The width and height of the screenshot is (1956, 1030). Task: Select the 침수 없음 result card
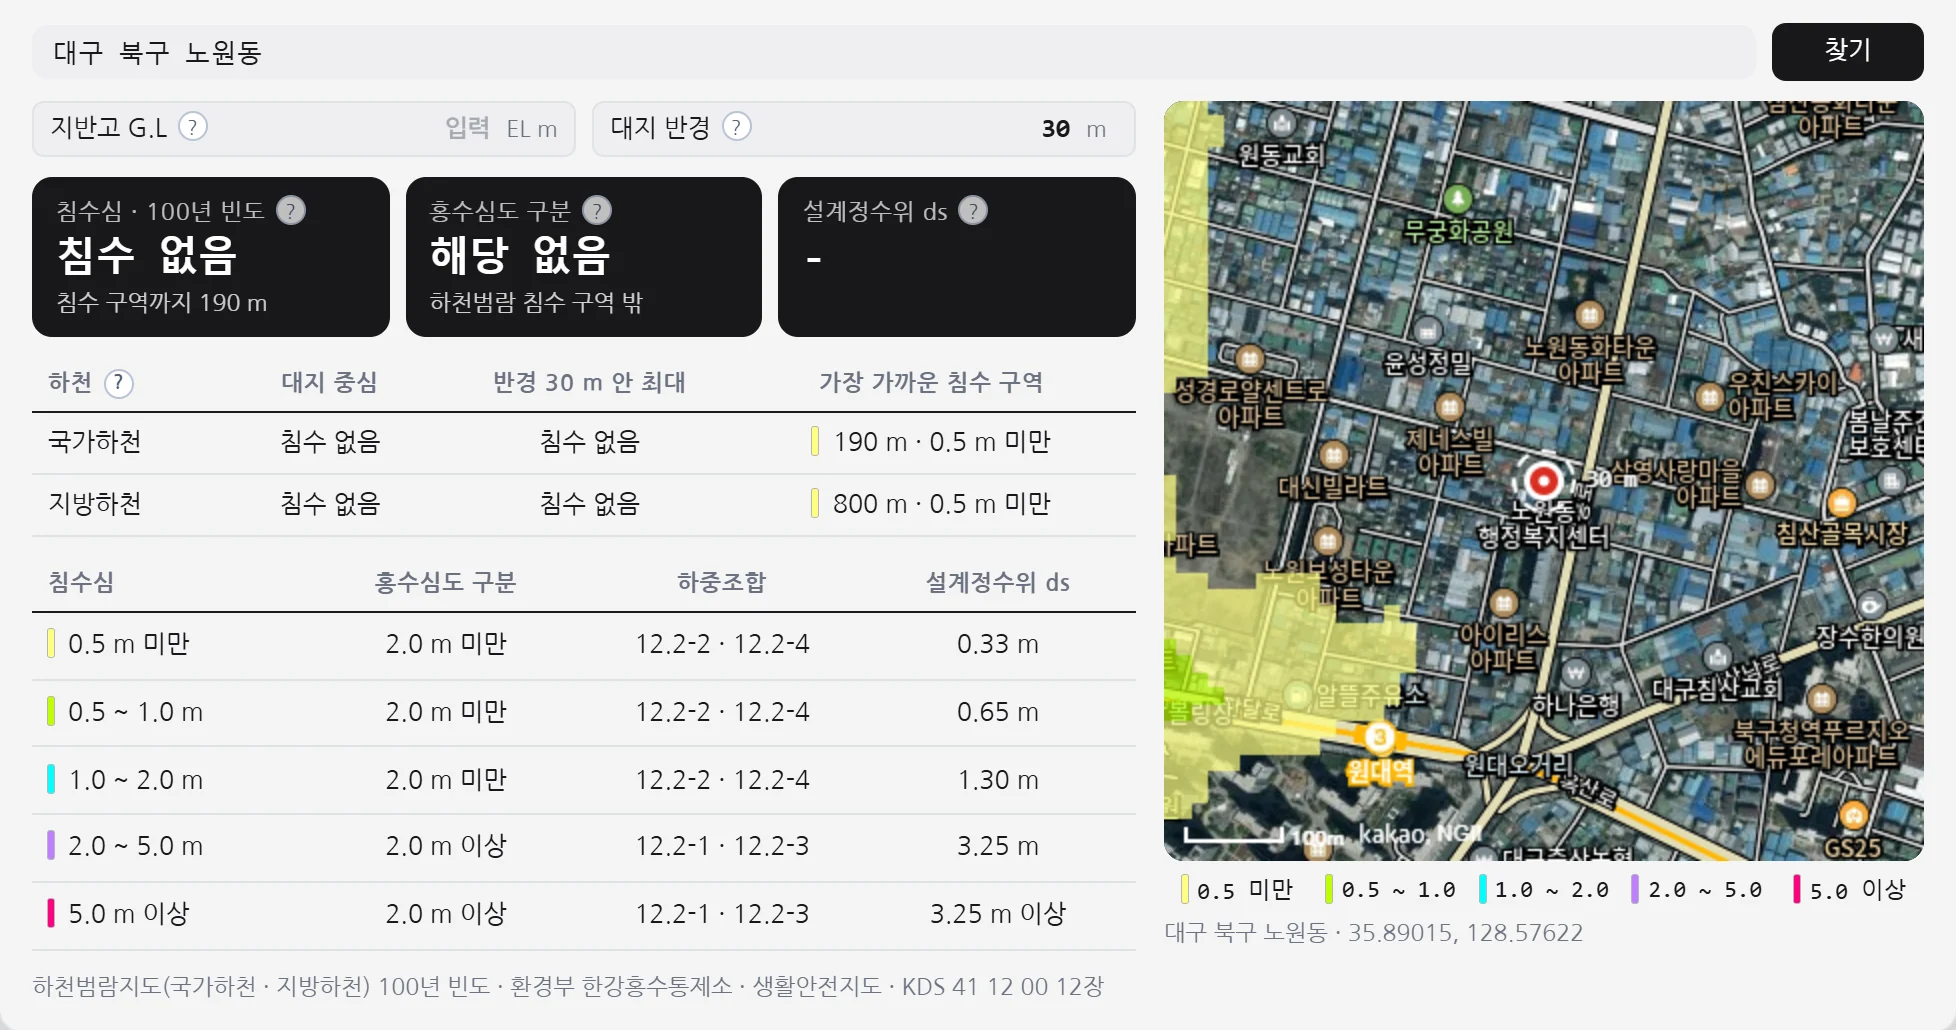(x=211, y=257)
